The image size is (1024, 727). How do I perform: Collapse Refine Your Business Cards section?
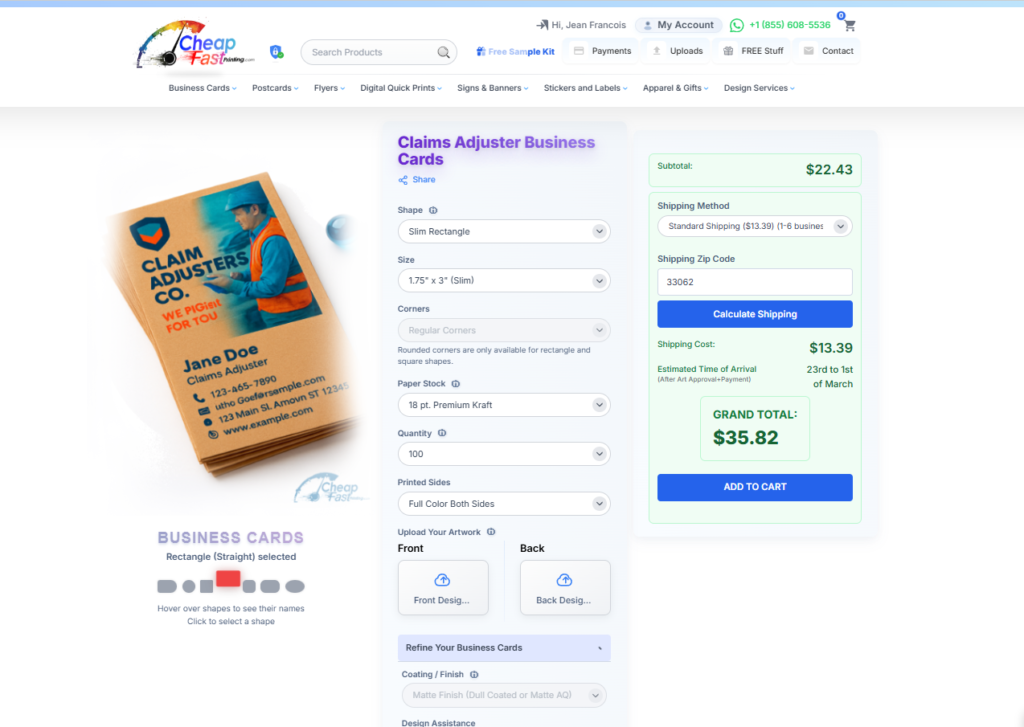coord(504,648)
